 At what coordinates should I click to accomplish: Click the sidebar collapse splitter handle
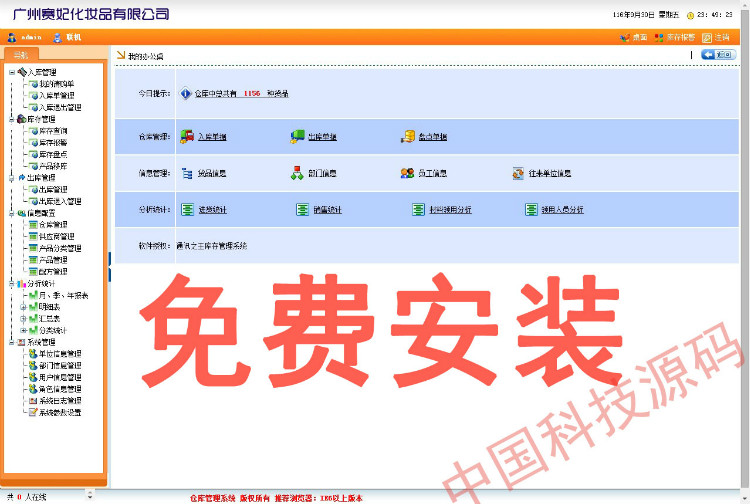pyautogui.click(x=109, y=266)
